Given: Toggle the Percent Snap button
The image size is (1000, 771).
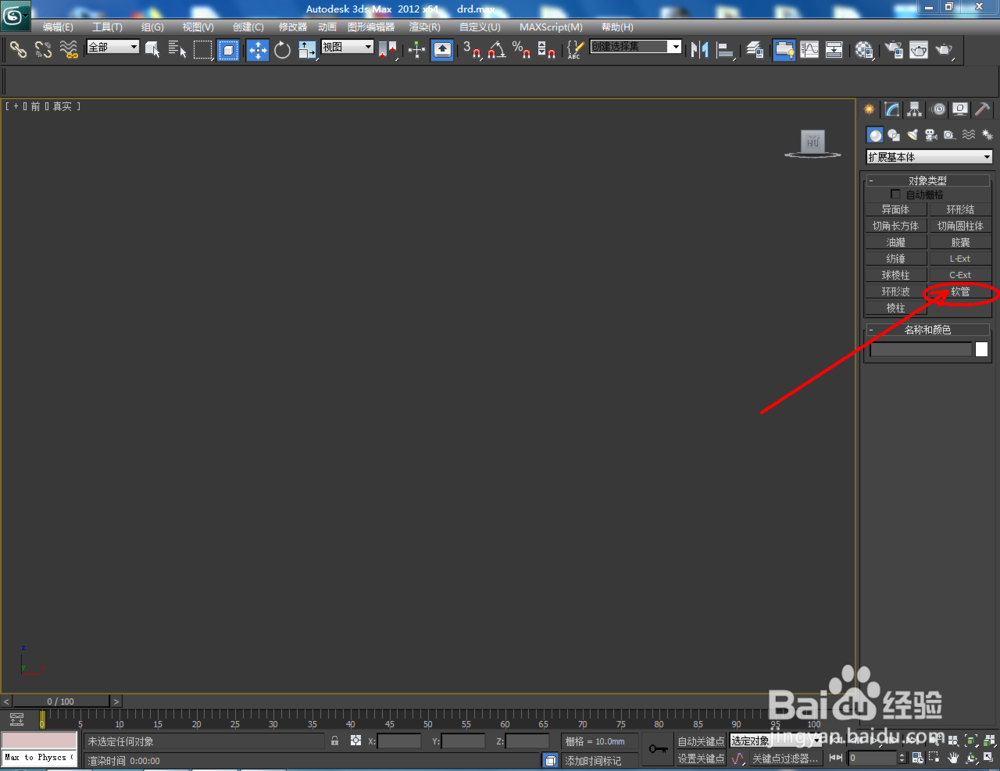Looking at the screenshot, I should click(522, 50).
